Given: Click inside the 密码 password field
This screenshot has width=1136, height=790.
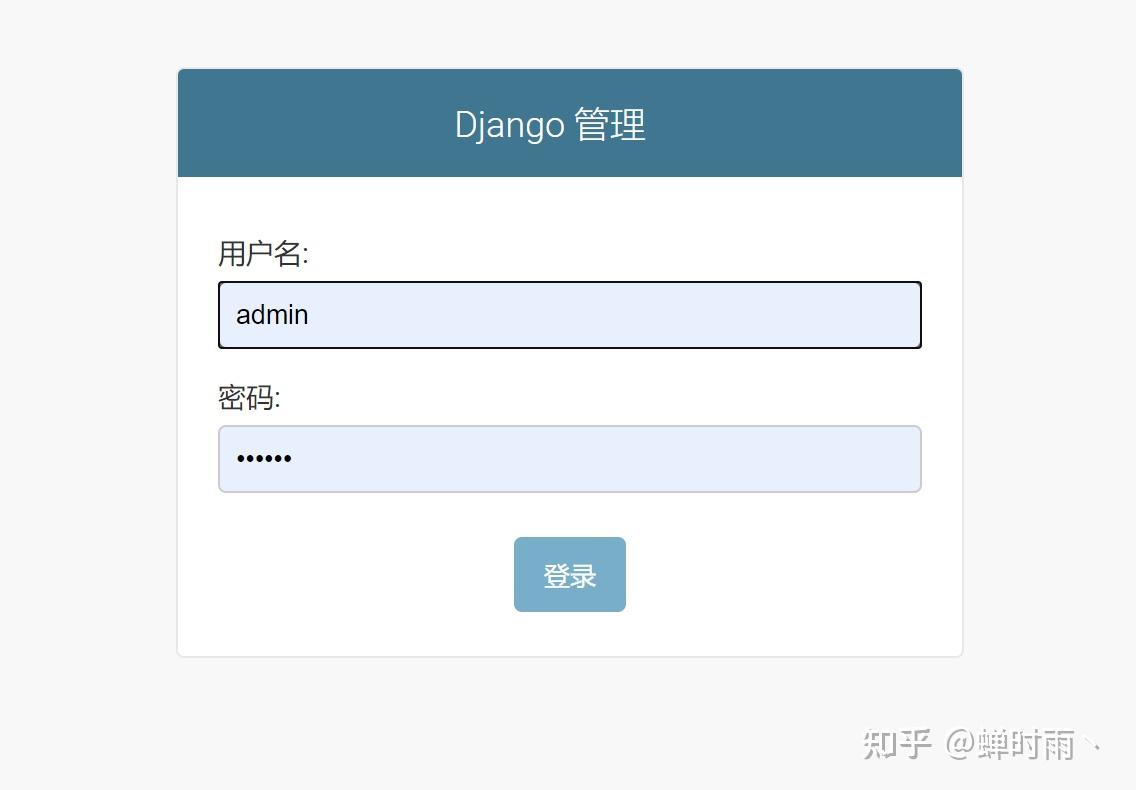Looking at the screenshot, I should click(x=569, y=458).
